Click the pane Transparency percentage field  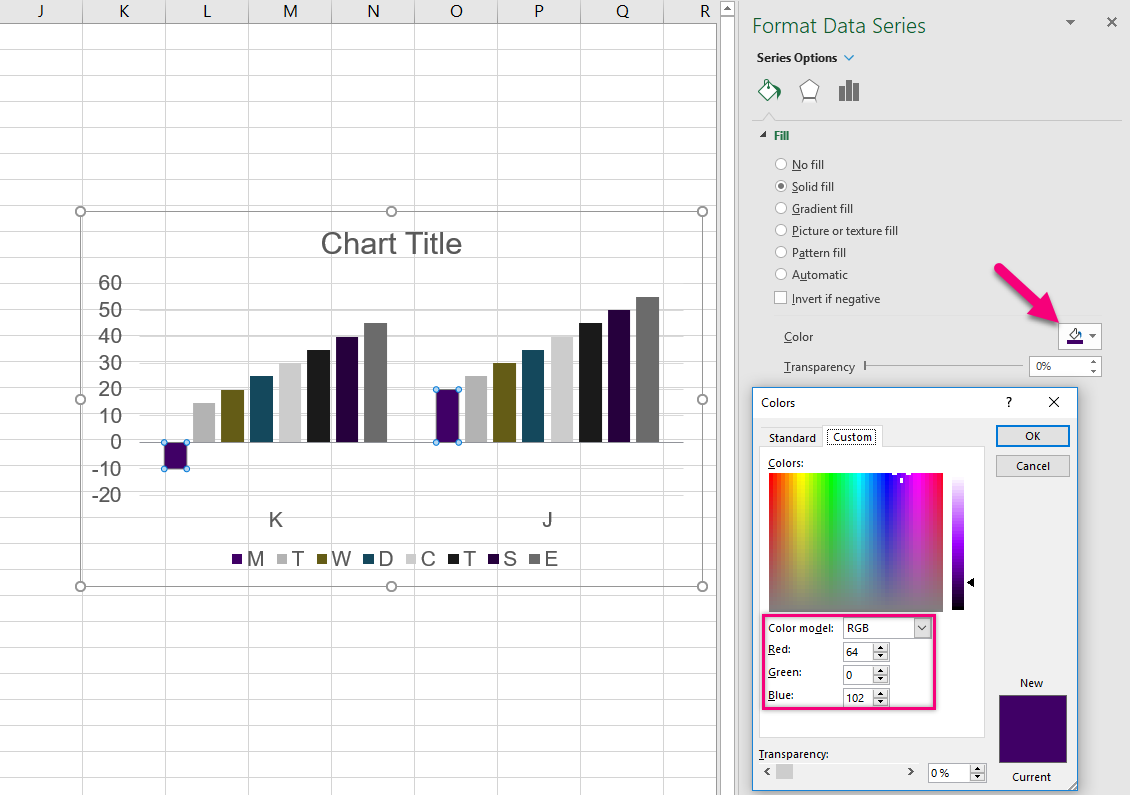[1058, 366]
